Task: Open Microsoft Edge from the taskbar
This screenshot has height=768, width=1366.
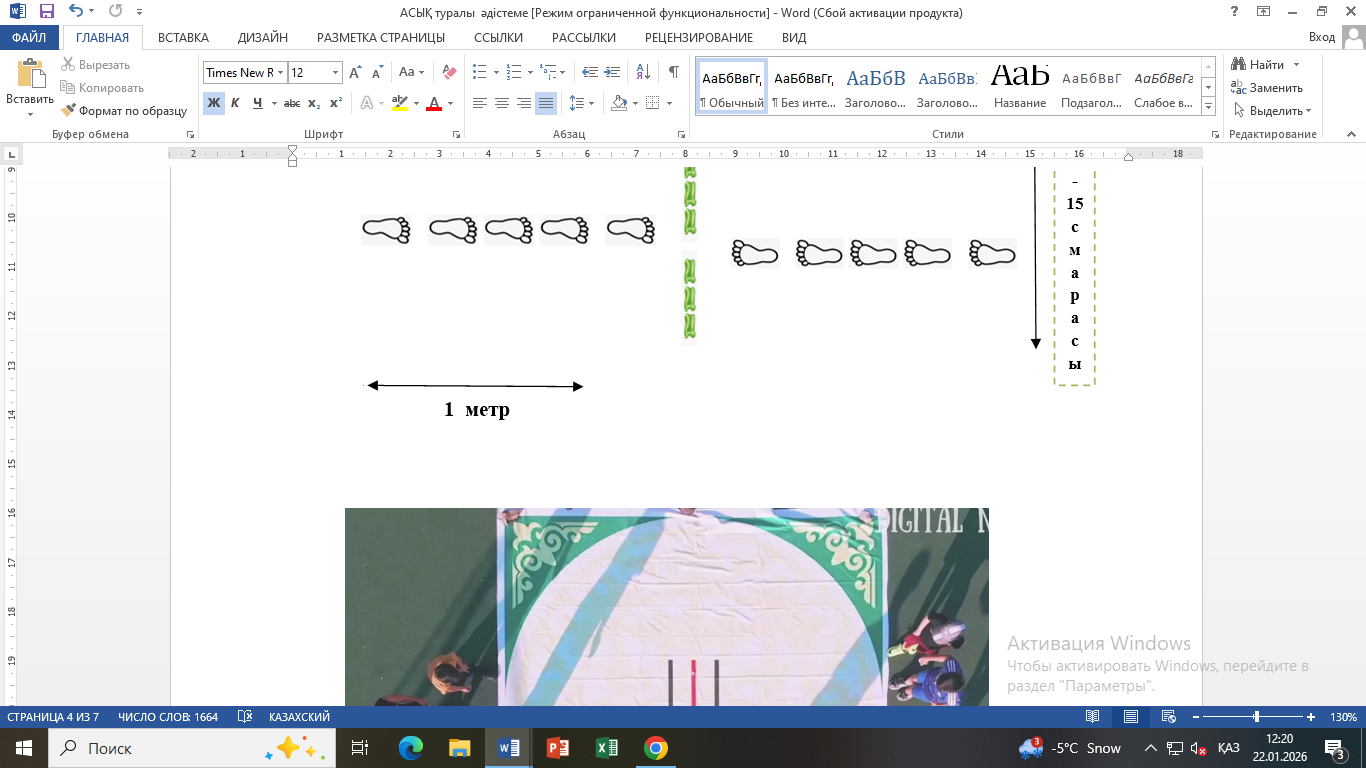Action: click(410, 748)
